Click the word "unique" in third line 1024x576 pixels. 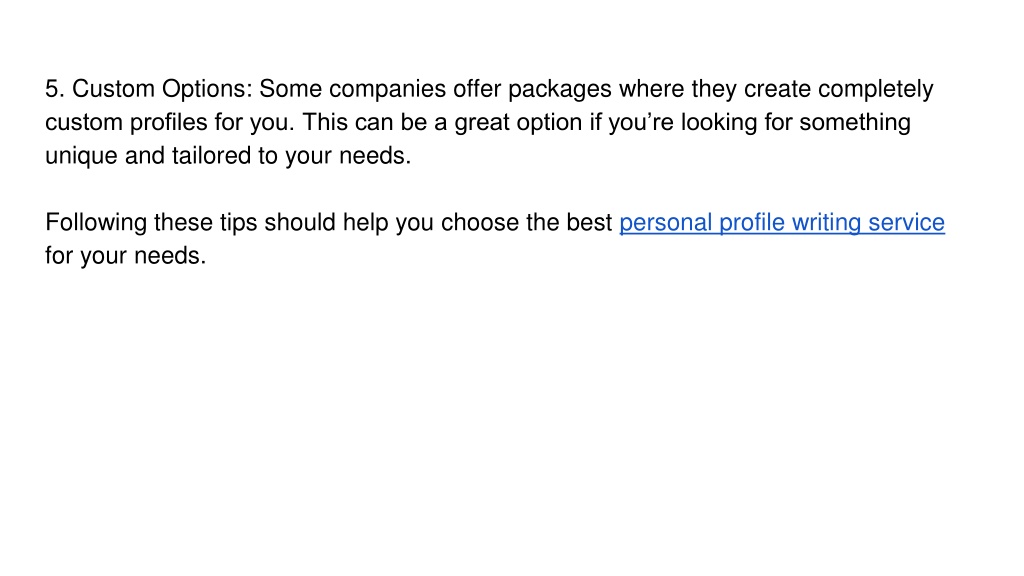point(81,156)
